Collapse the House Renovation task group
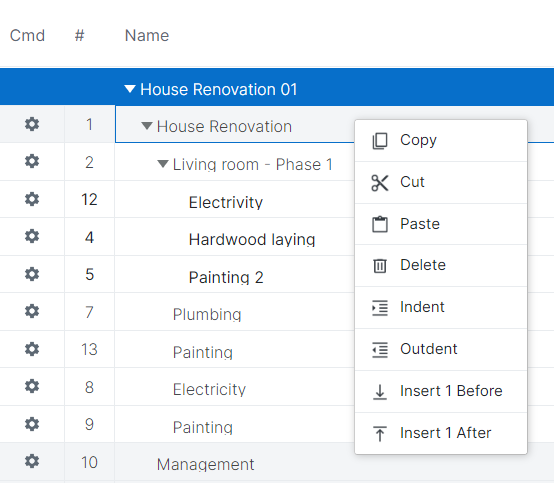 coord(147,125)
